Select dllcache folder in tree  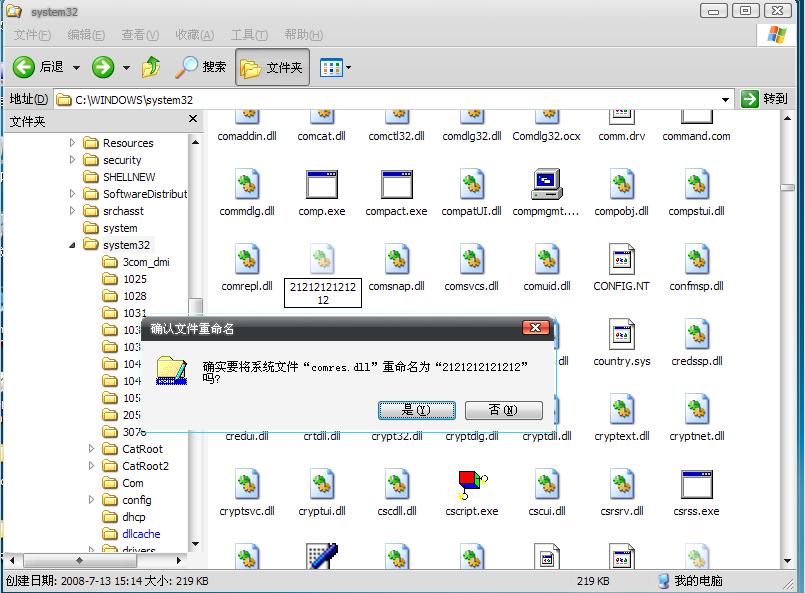pyautogui.click(x=141, y=534)
